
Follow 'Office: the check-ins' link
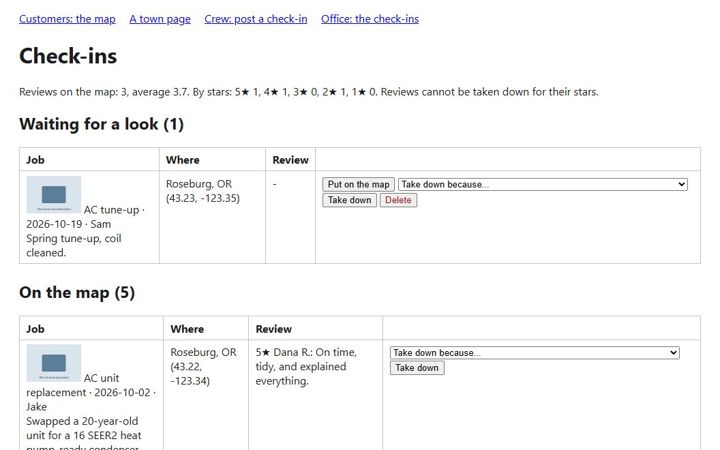click(x=370, y=19)
